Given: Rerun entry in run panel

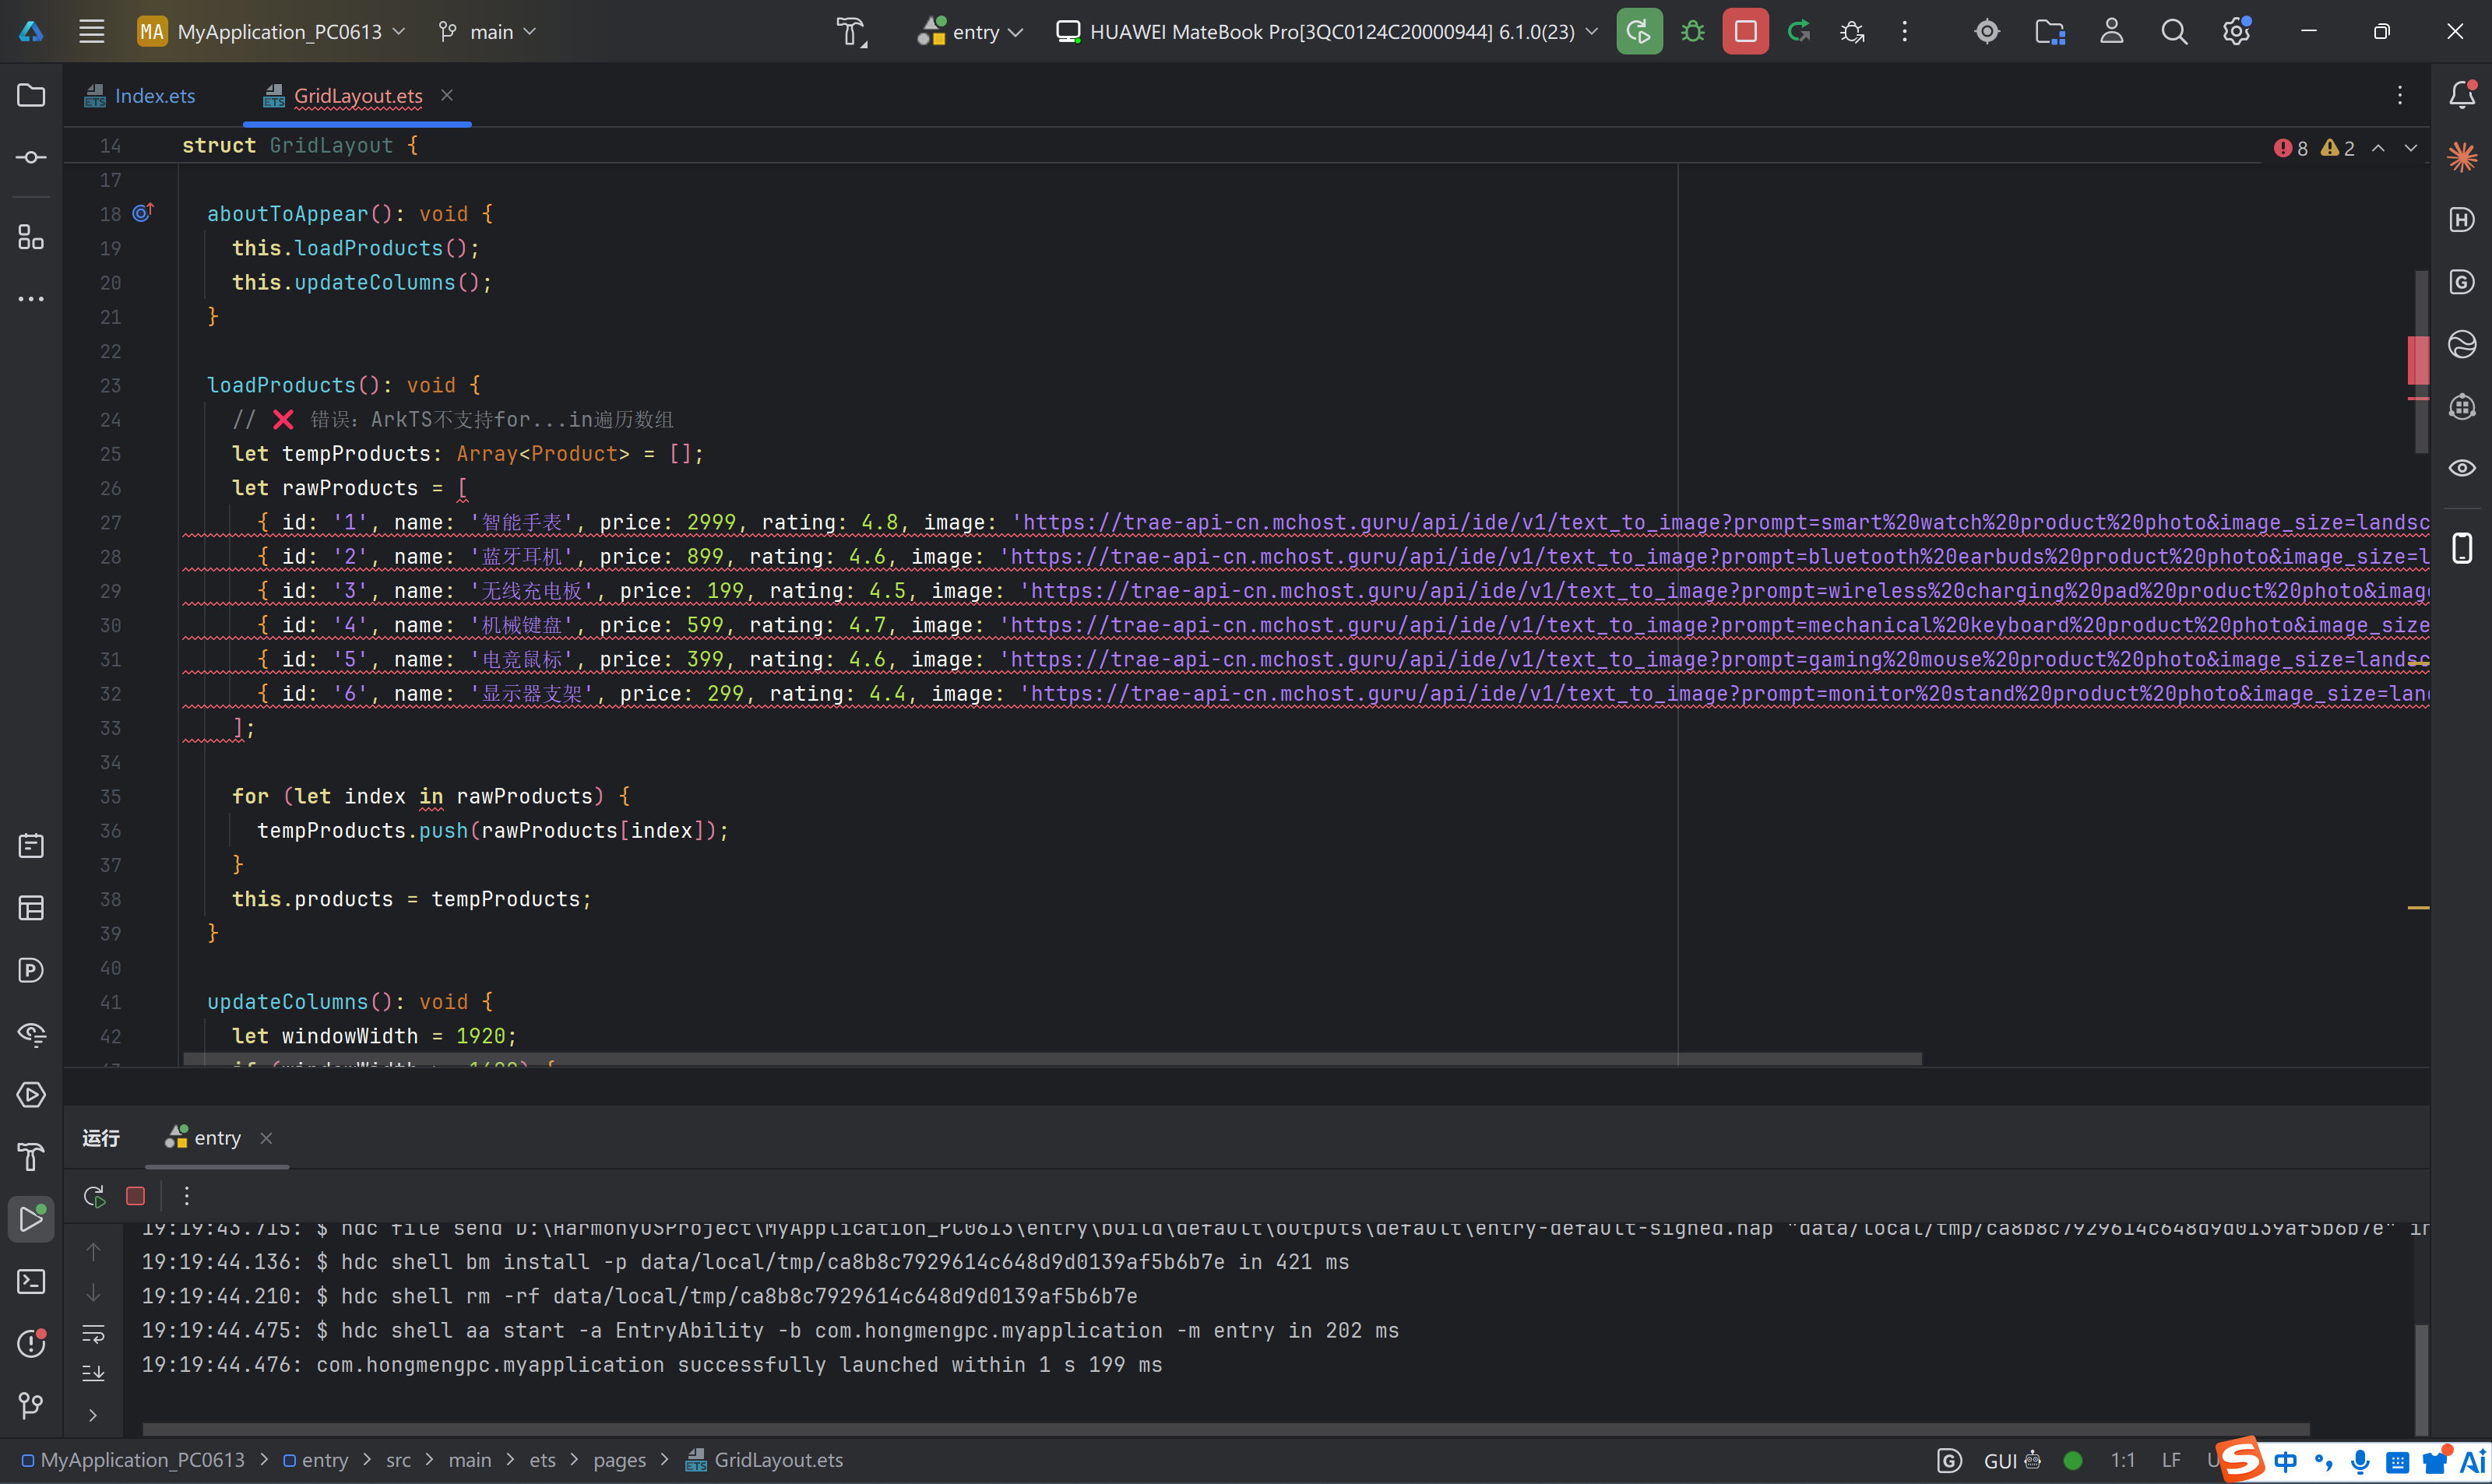Looking at the screenshot, I should pyautogui.click(x=94, y=1195).
